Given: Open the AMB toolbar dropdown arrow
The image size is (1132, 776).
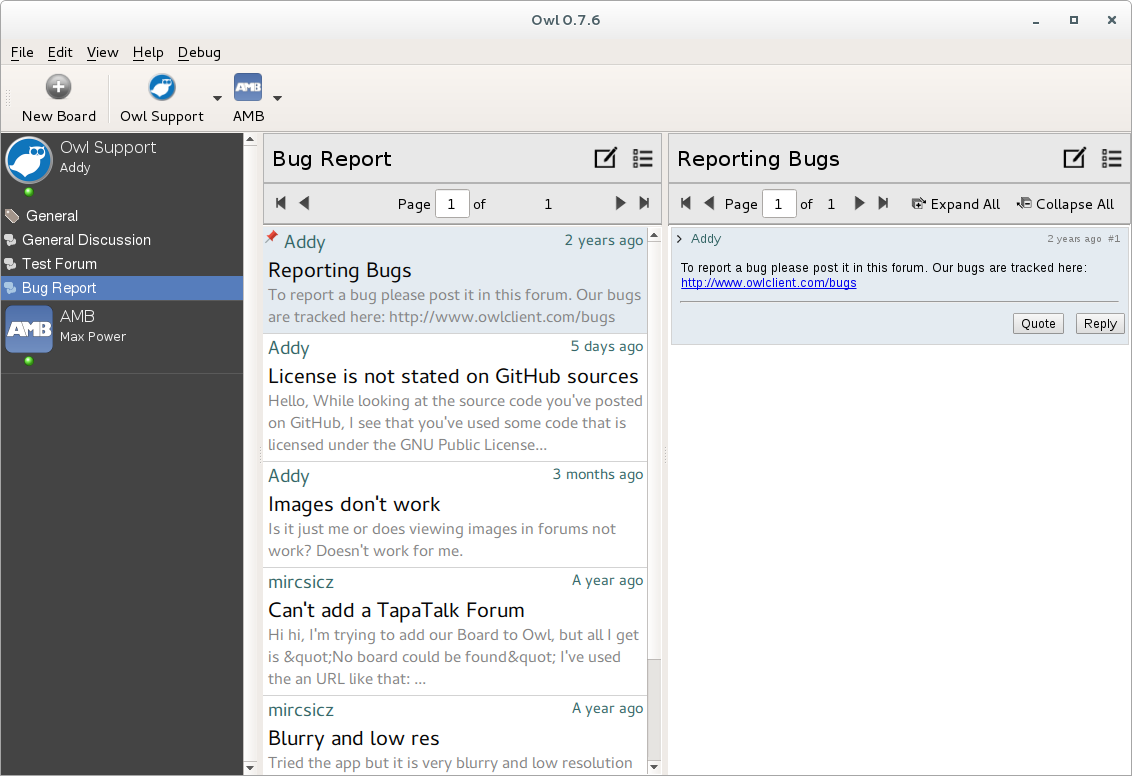Looking at the screenshot, I should pyautogui.click(x=277, y=98).
